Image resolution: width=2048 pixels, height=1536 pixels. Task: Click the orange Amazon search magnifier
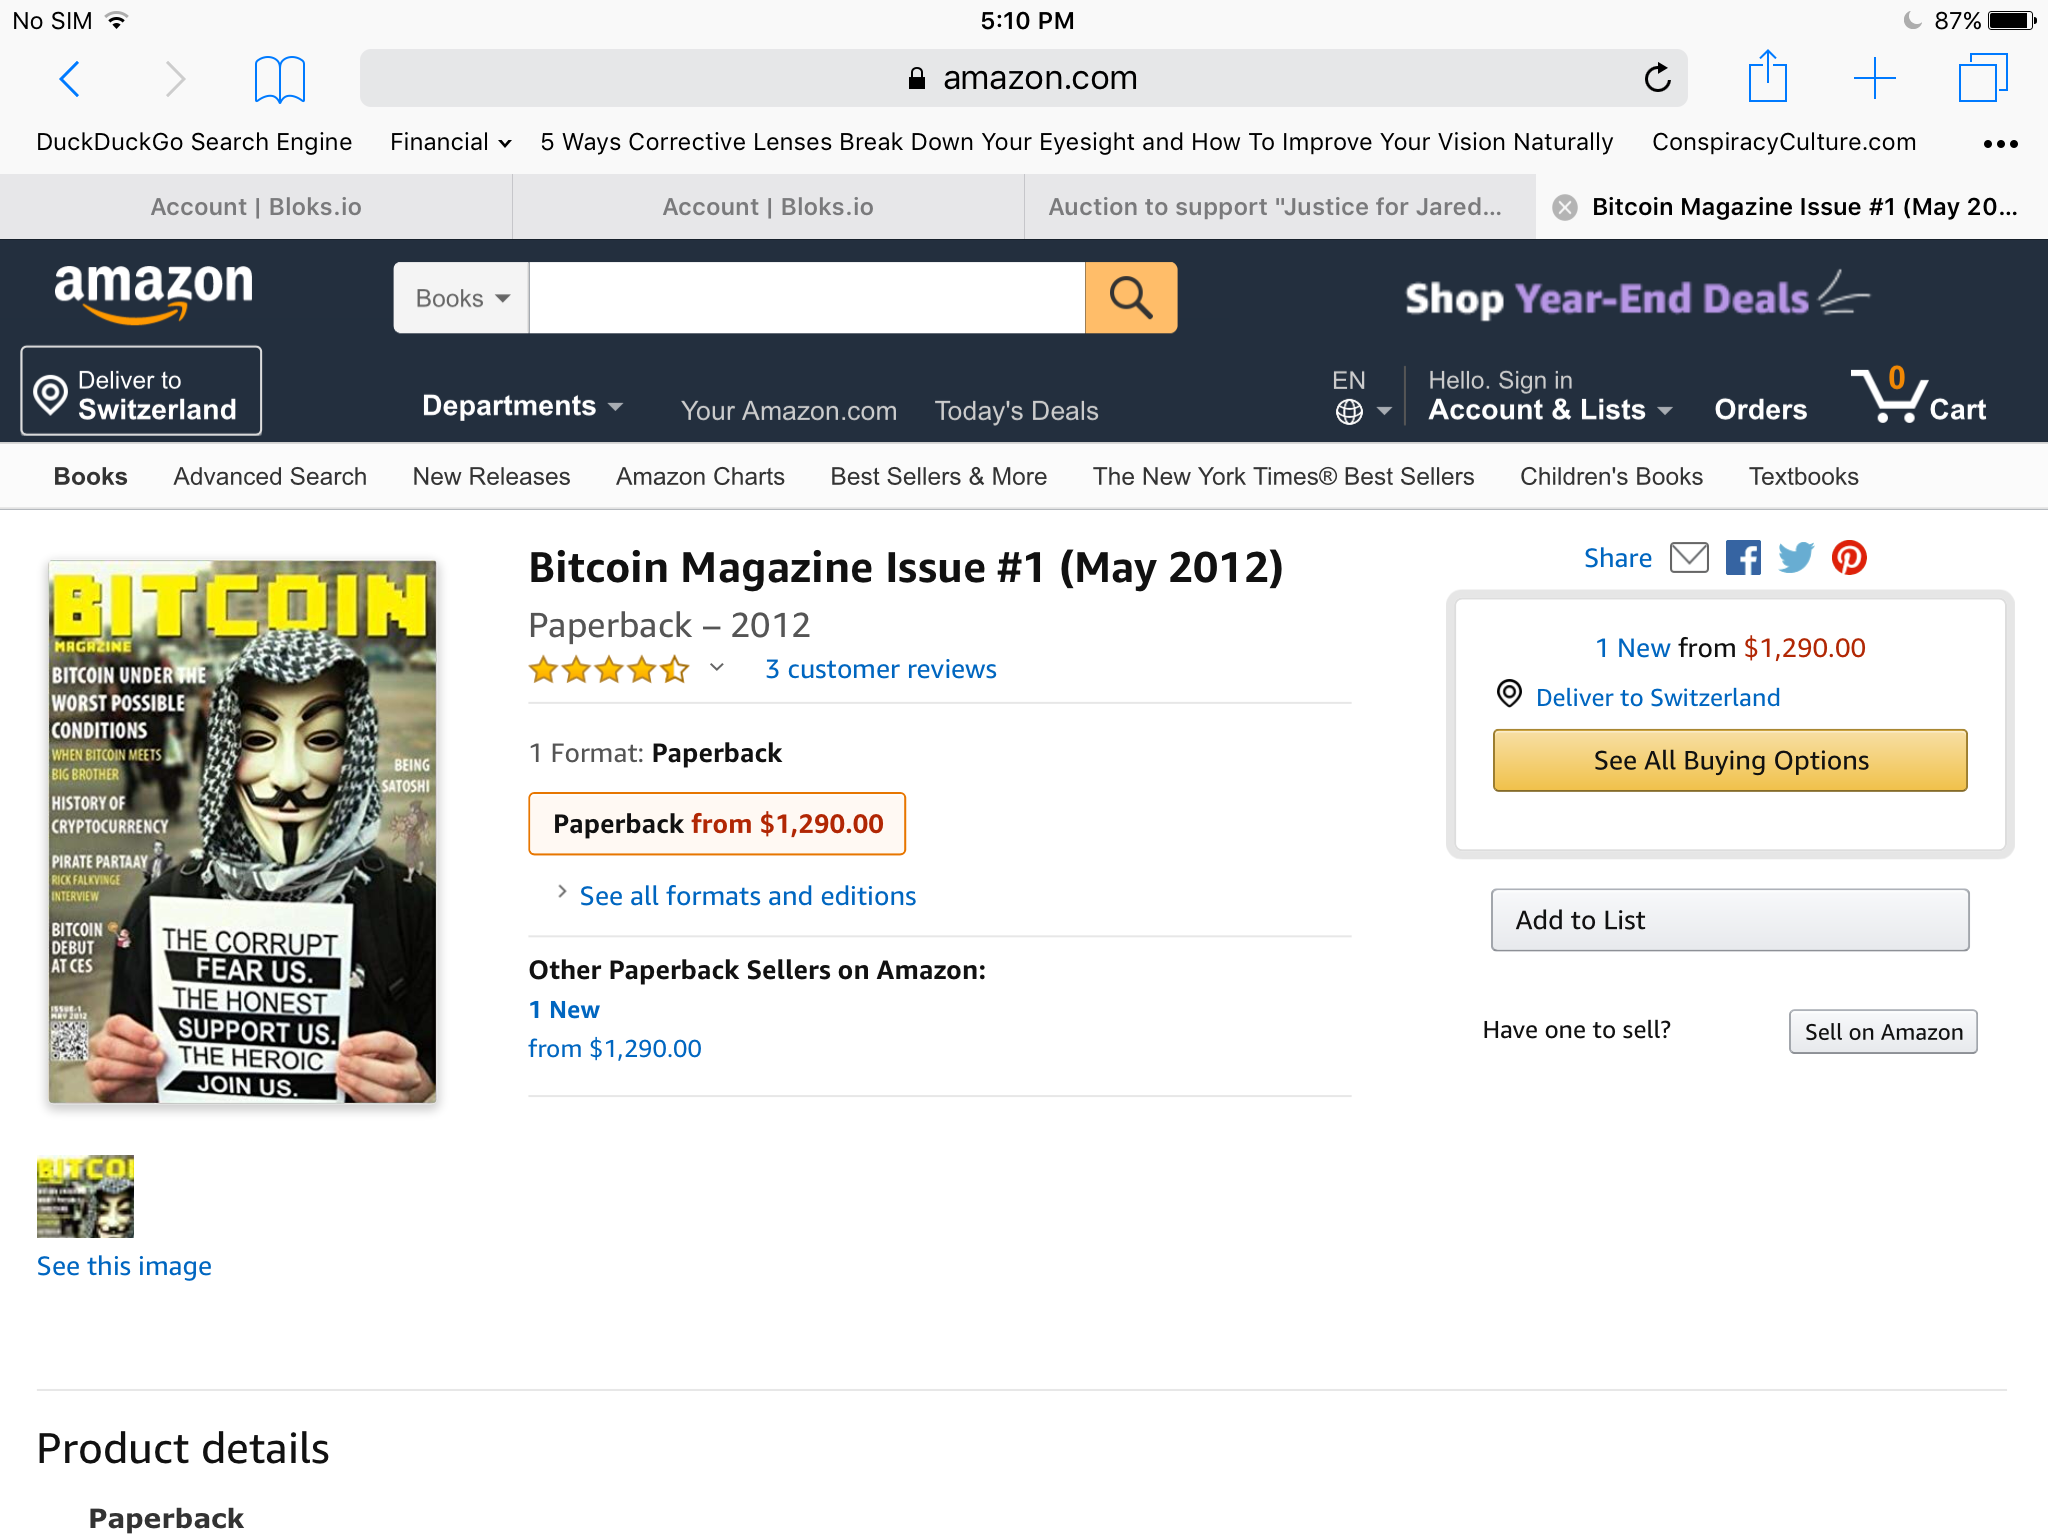point(1131,298)
